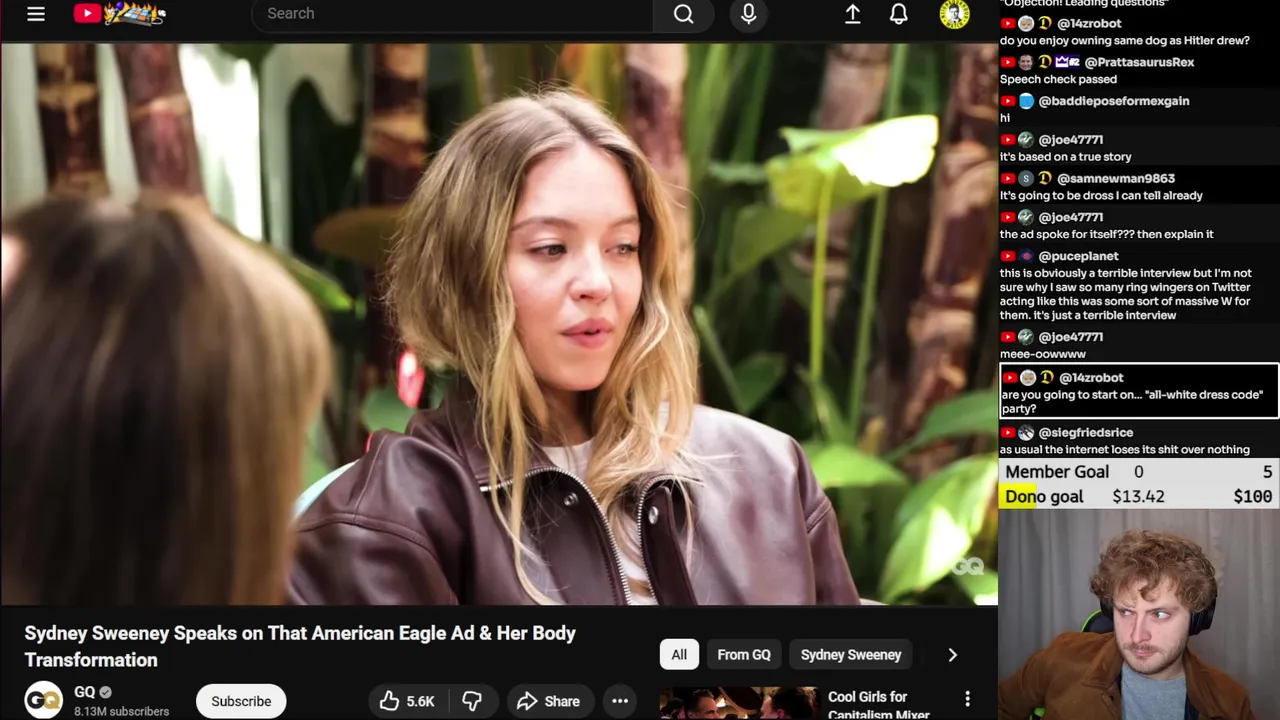Go to YouTube home via logo
1280x720 pixels.
[119, 13]
